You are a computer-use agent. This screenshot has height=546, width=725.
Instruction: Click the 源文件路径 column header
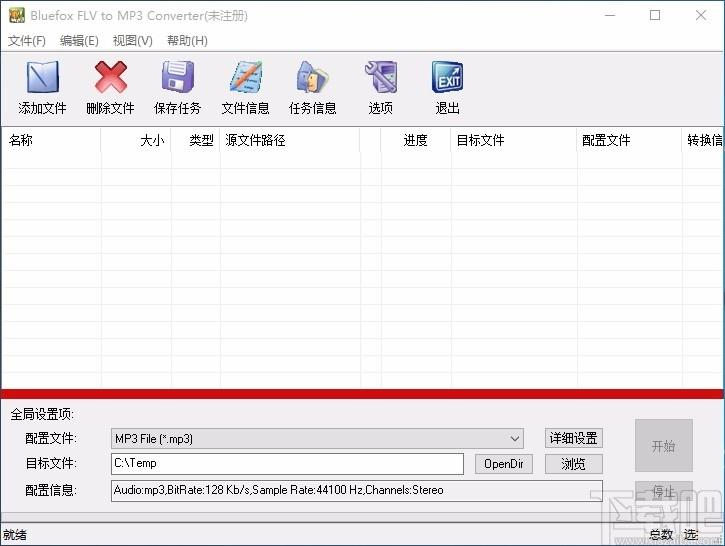click(290, 140)
